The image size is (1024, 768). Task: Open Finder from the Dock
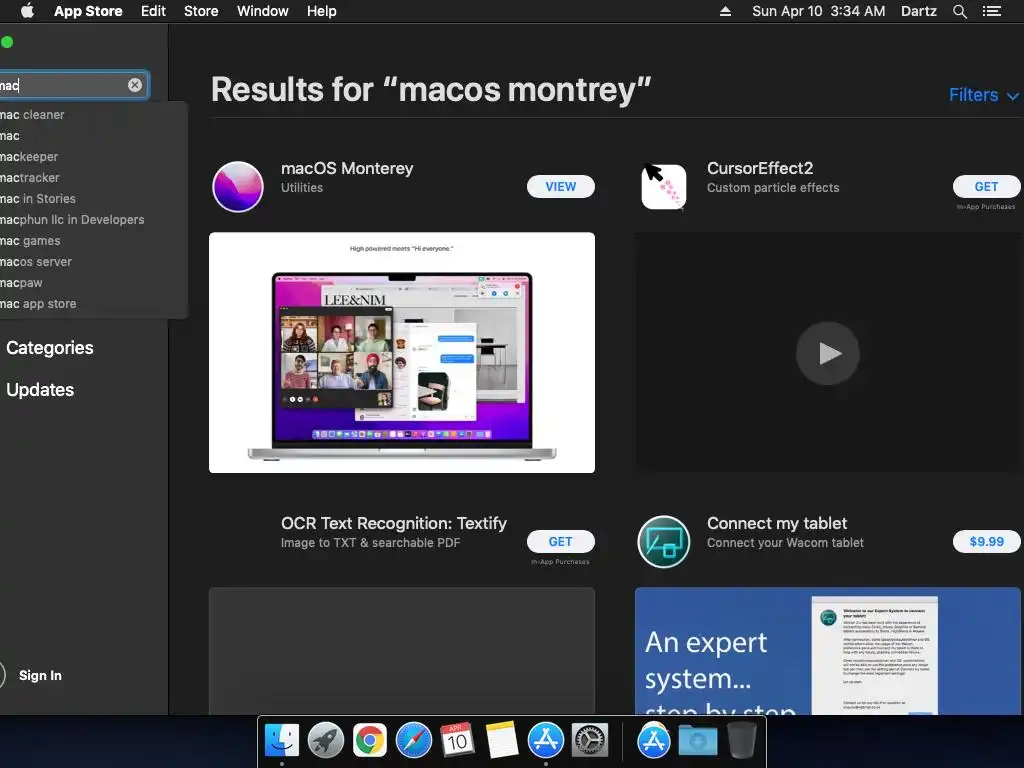tap(281, 741)
